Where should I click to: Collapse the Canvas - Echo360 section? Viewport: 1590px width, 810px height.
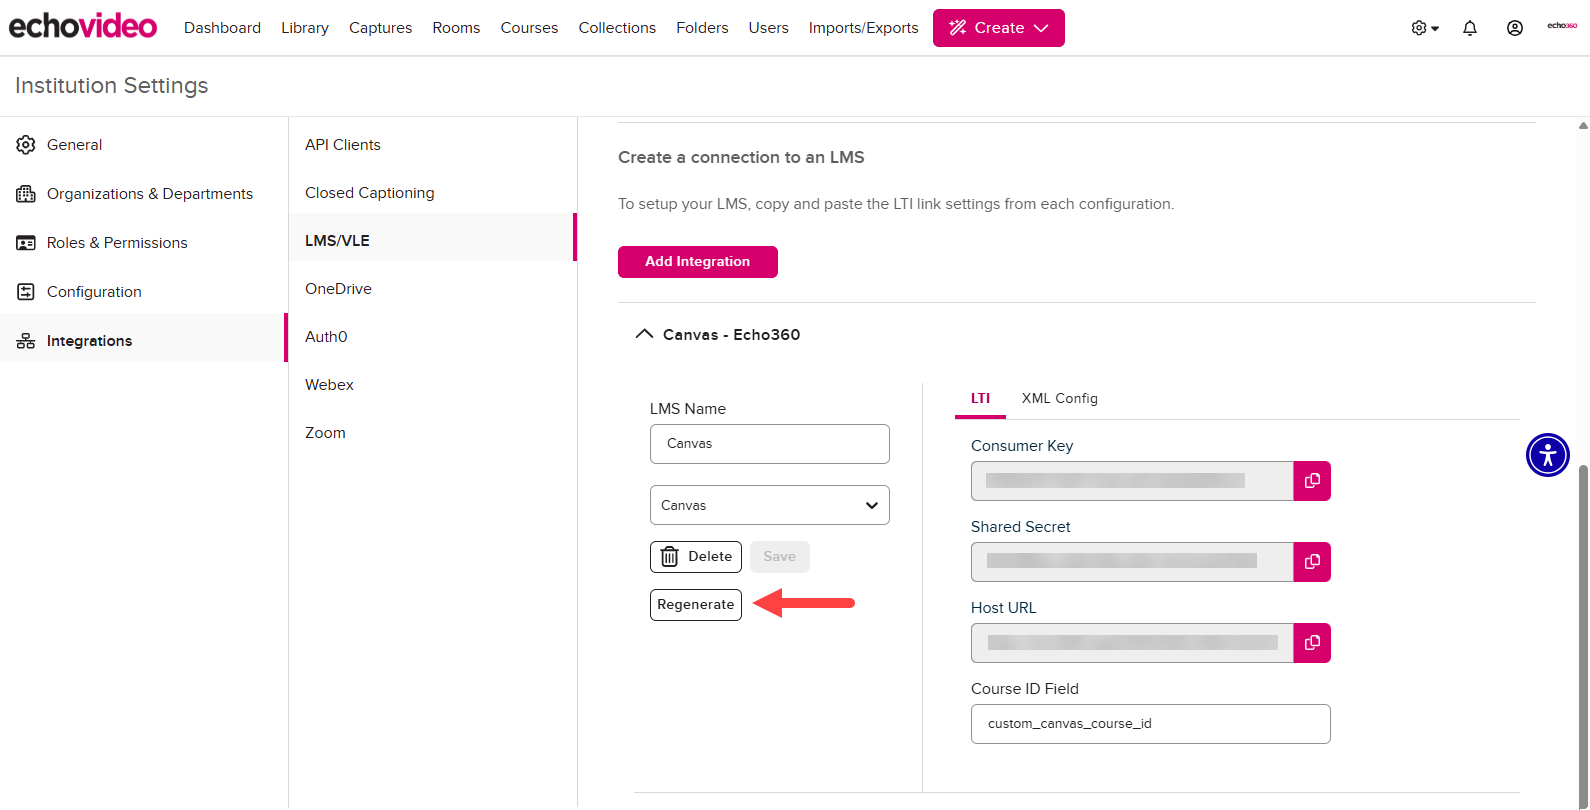point(644,334)
